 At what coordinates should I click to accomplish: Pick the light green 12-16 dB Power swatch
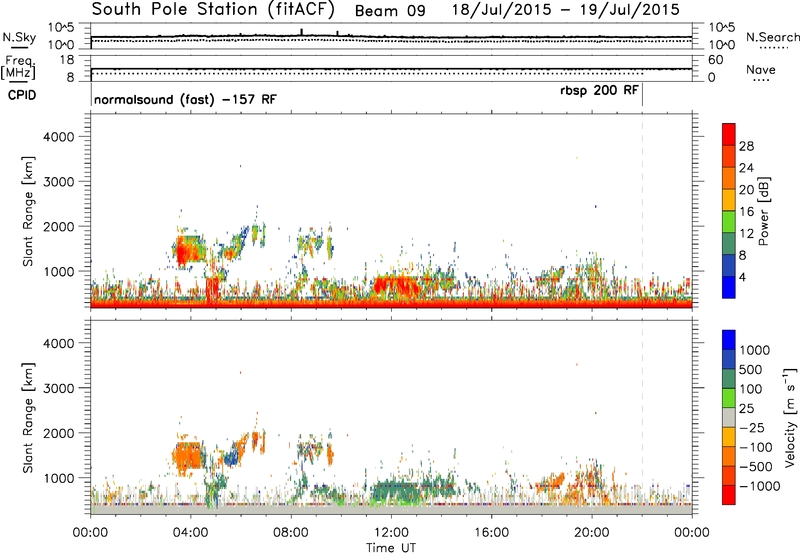click(x=729, y=222)
